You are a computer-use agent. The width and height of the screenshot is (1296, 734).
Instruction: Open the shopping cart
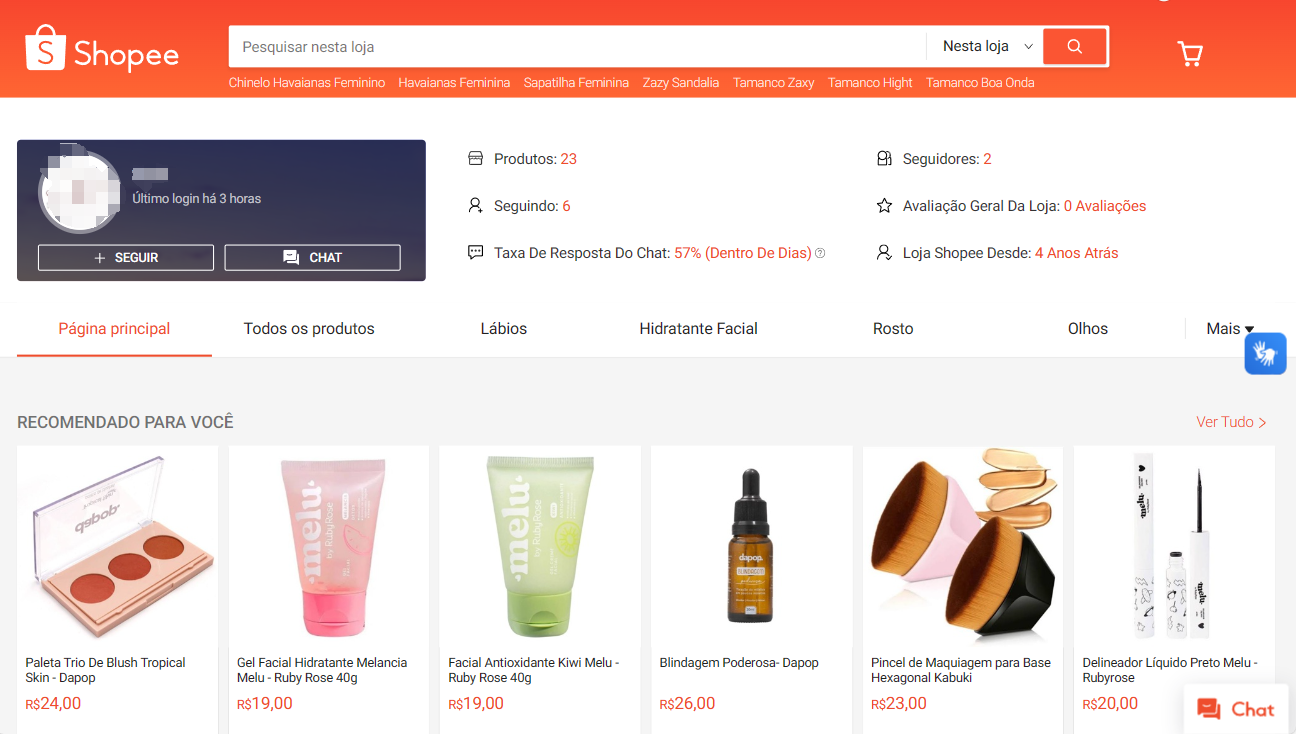tap(1190, 53)
